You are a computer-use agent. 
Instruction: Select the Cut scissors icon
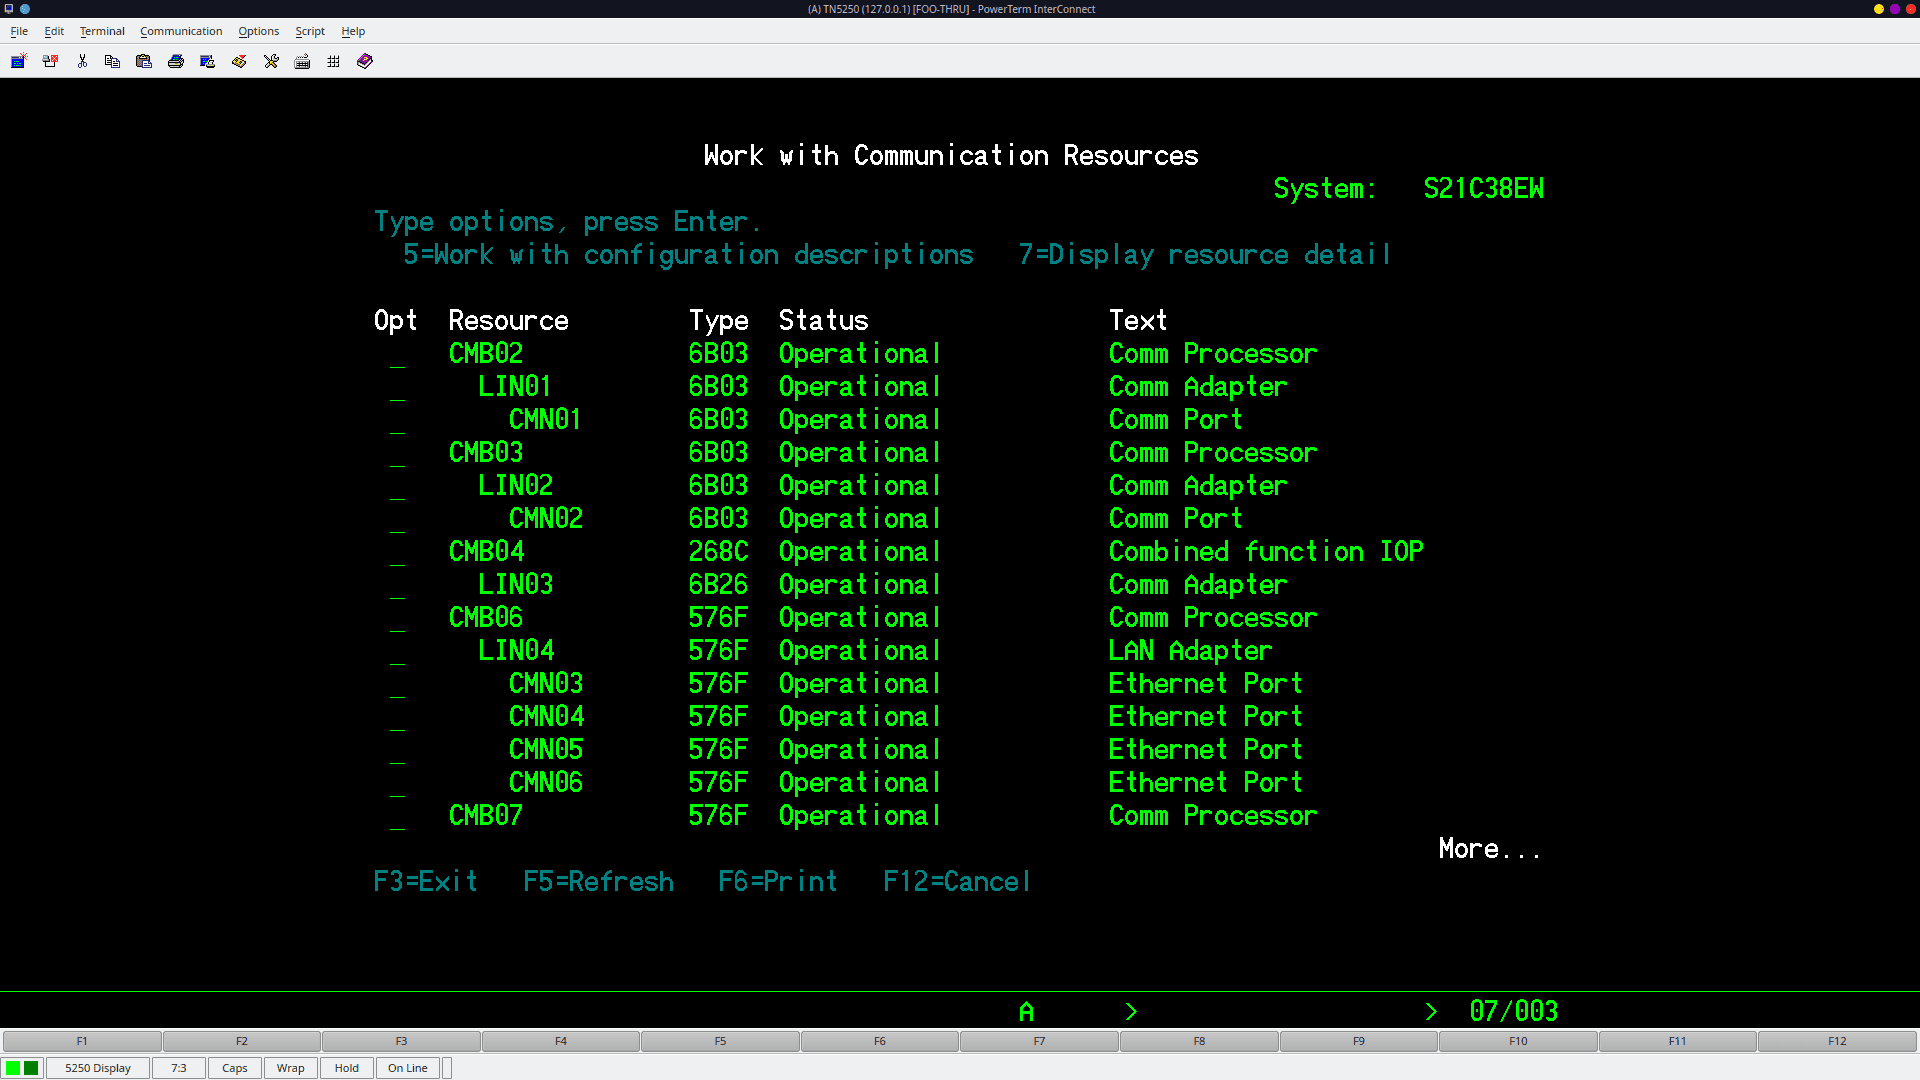coord(81,61)
